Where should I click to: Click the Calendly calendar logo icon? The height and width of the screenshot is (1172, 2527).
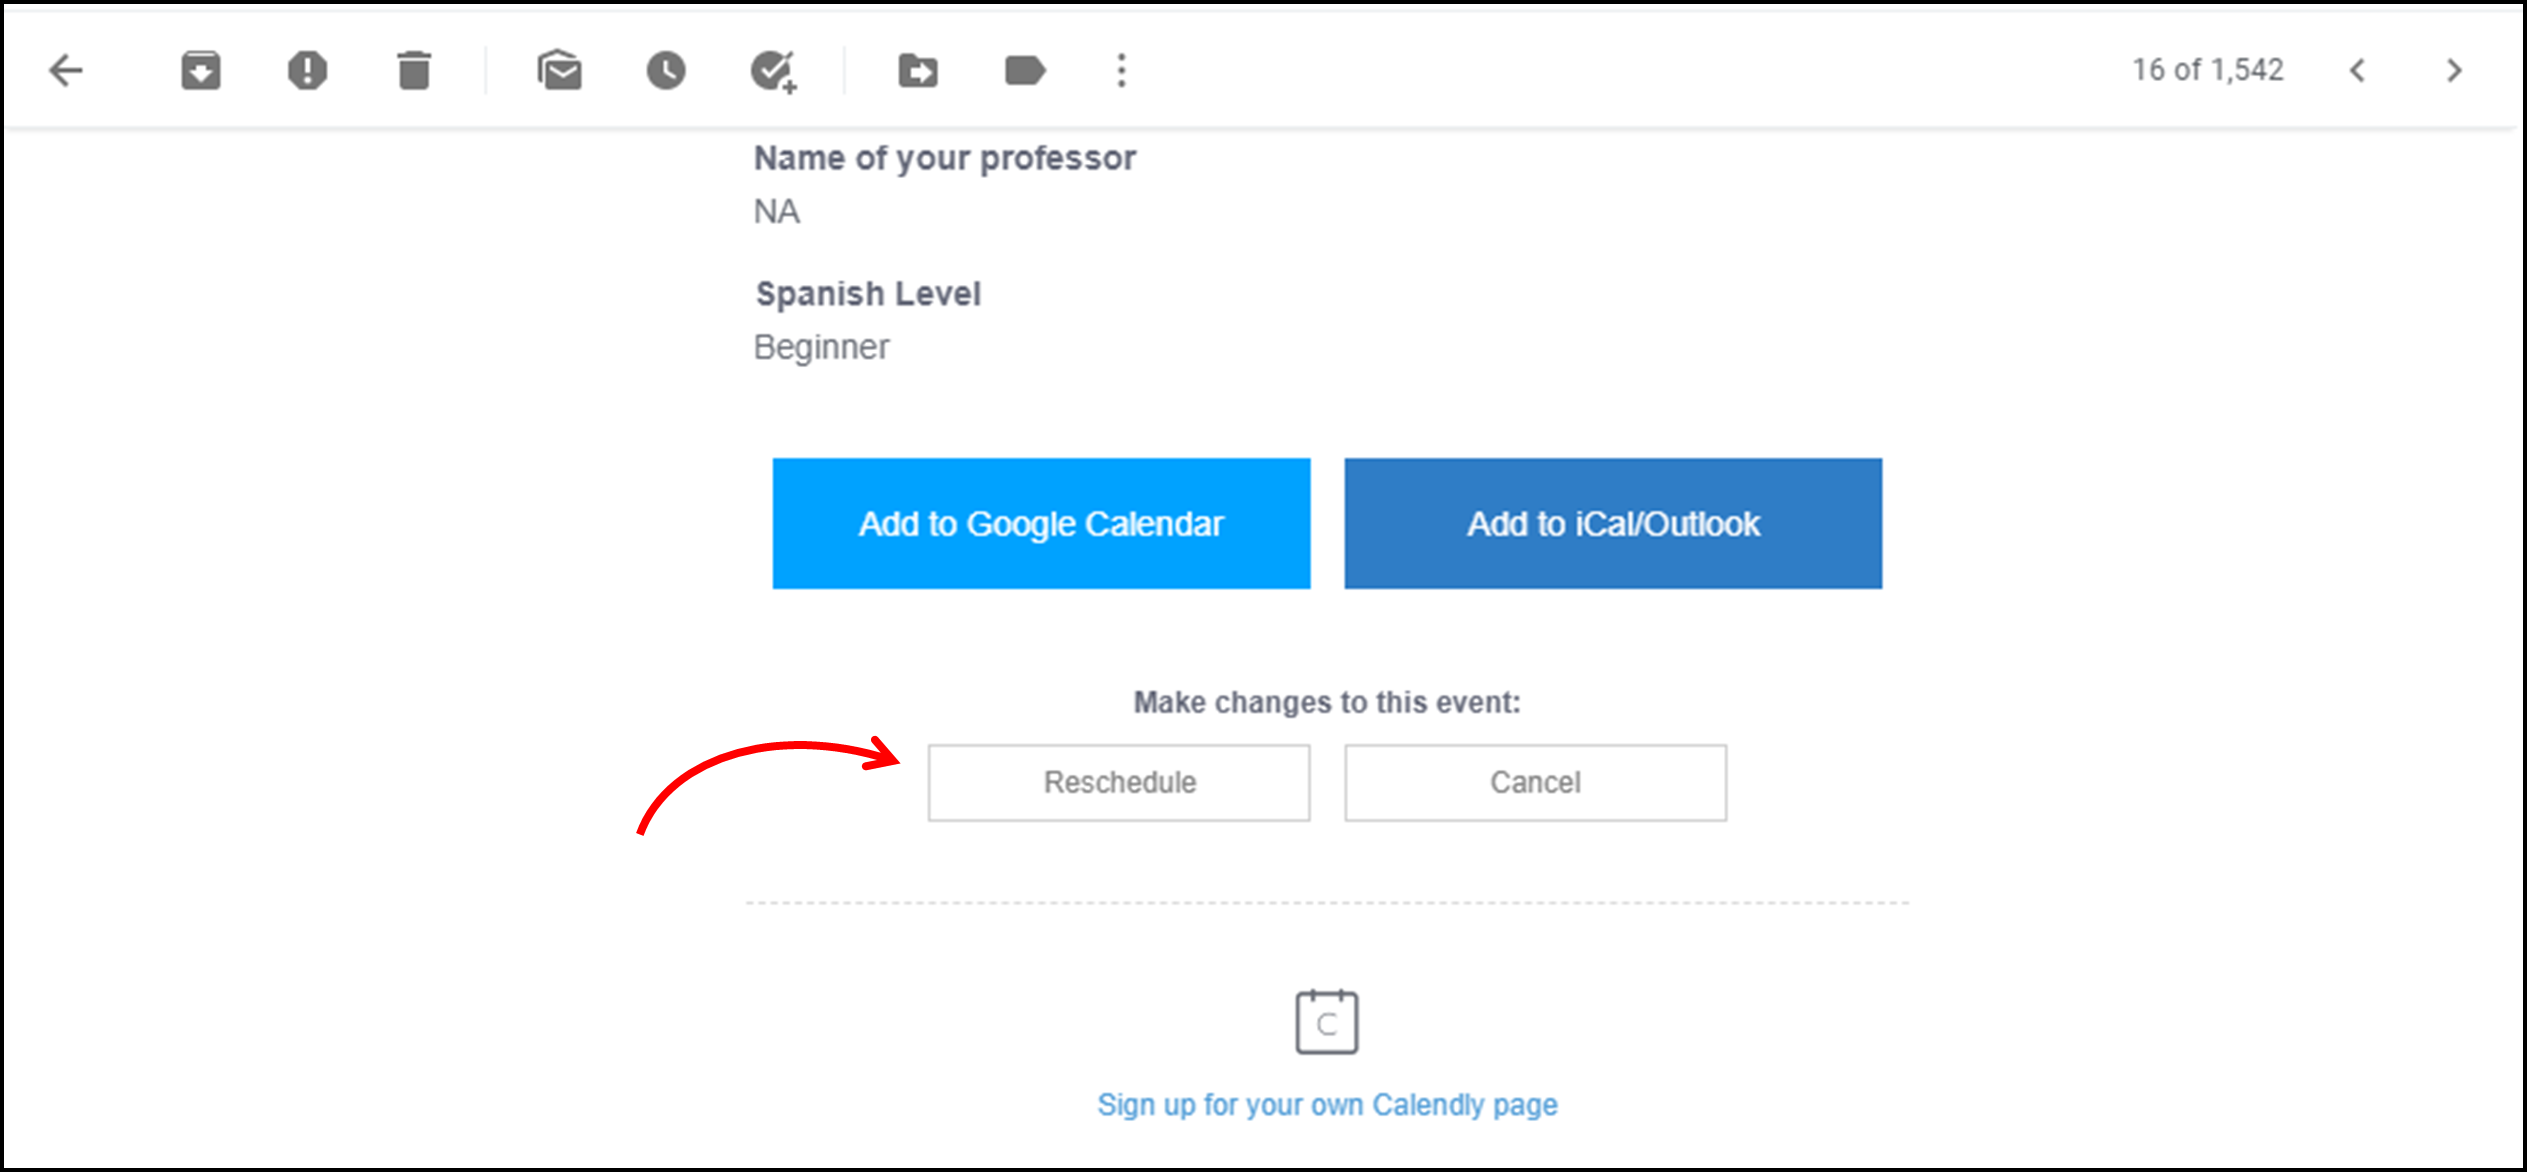[1327, 1021]
